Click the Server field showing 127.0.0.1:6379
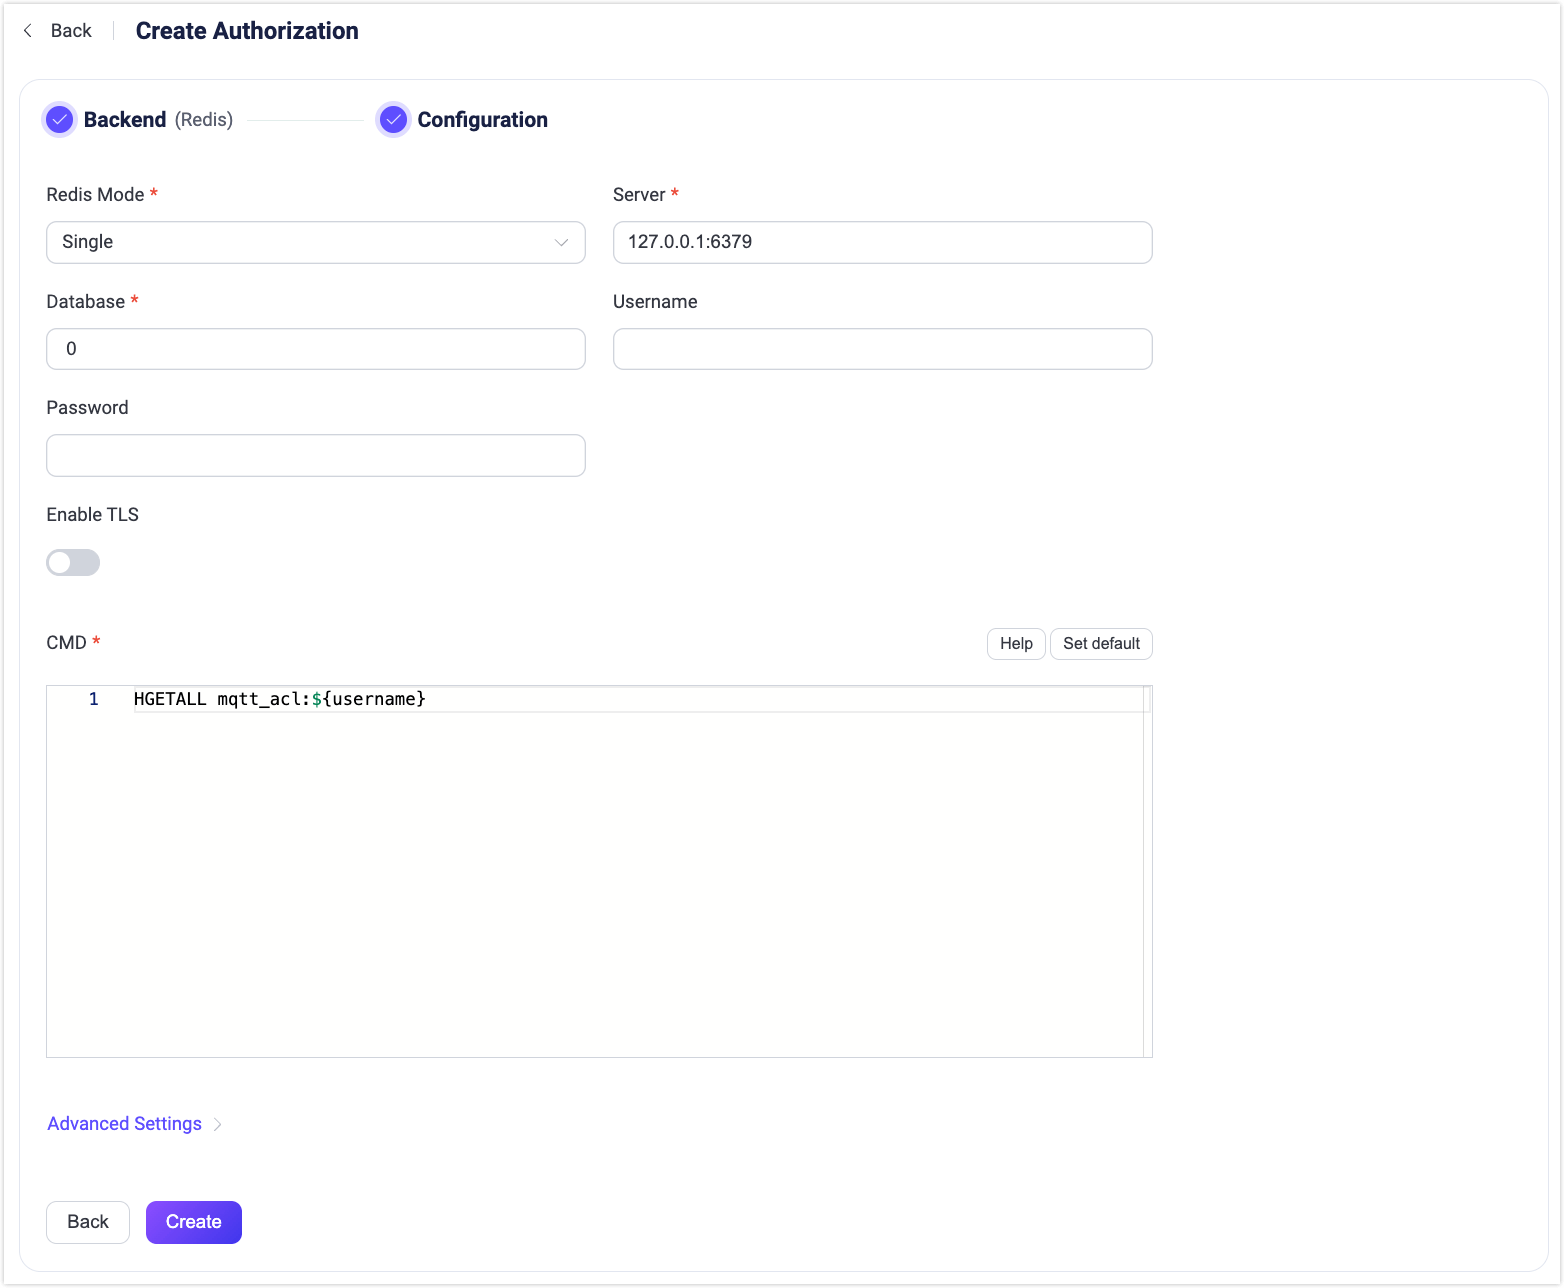 point(882,242)
